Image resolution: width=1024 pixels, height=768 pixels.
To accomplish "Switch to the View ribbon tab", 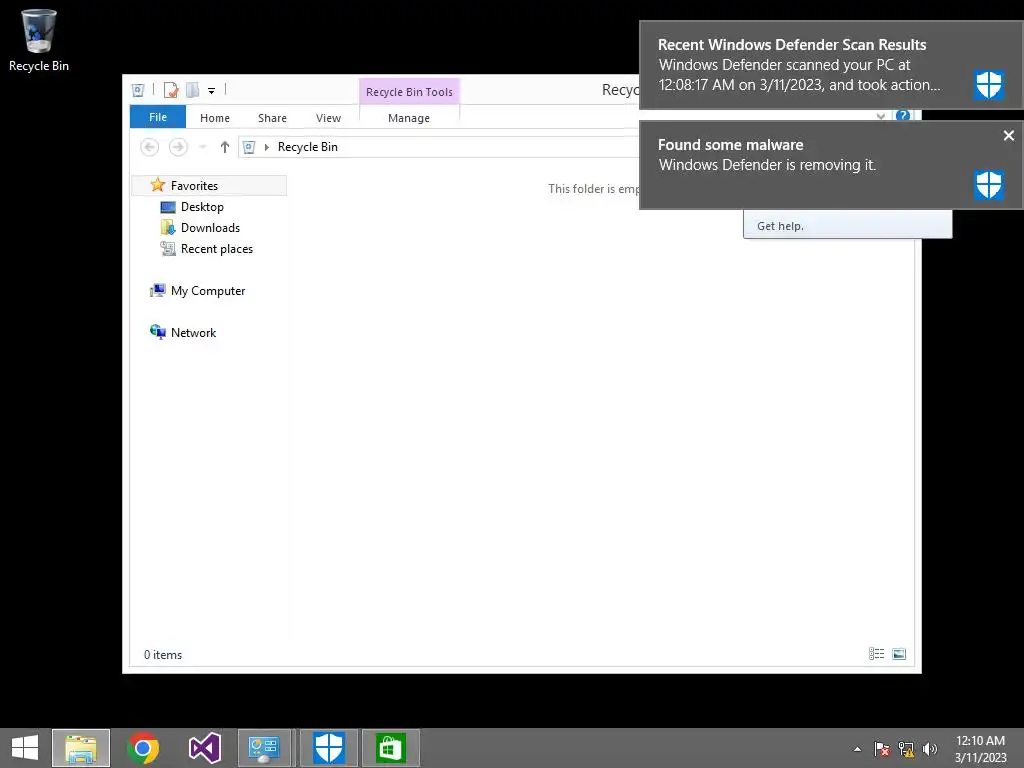I will tap(328, 118).
